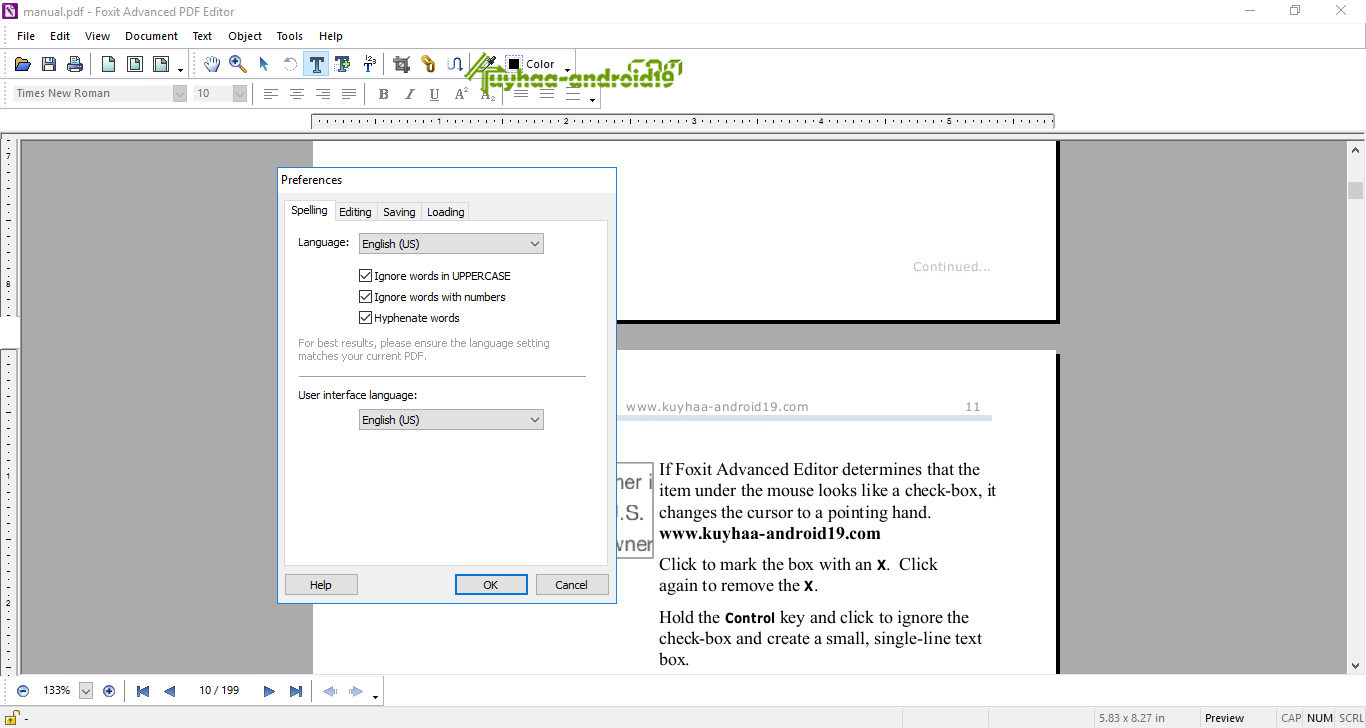The height and width of the screenshot is (728, 1366).
Task: Click the black Color swatch
Action: (x=514, y=64)
